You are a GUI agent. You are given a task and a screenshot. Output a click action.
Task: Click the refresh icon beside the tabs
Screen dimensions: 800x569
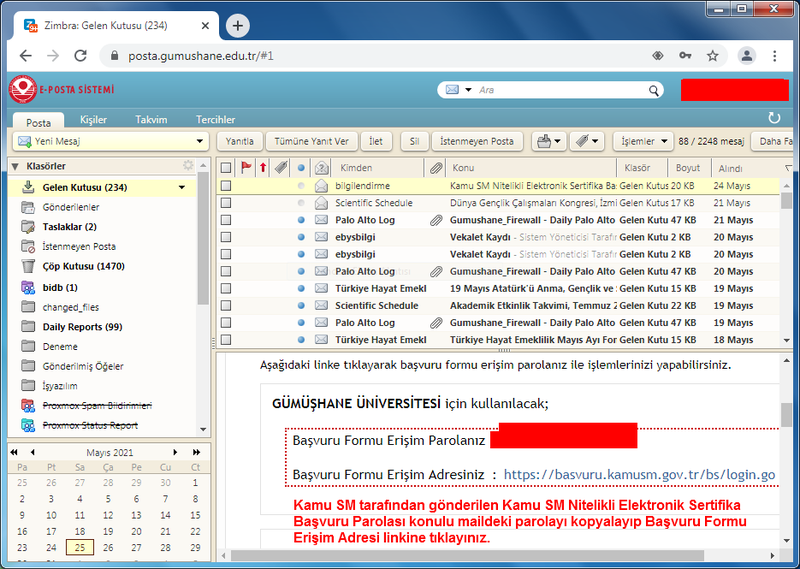774,118
